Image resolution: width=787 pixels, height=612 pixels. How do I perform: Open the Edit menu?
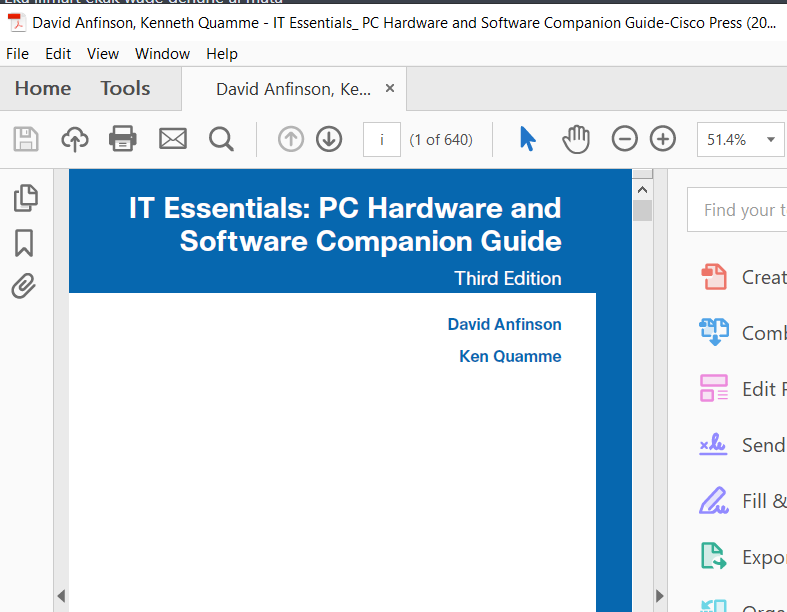click(58, 54)
